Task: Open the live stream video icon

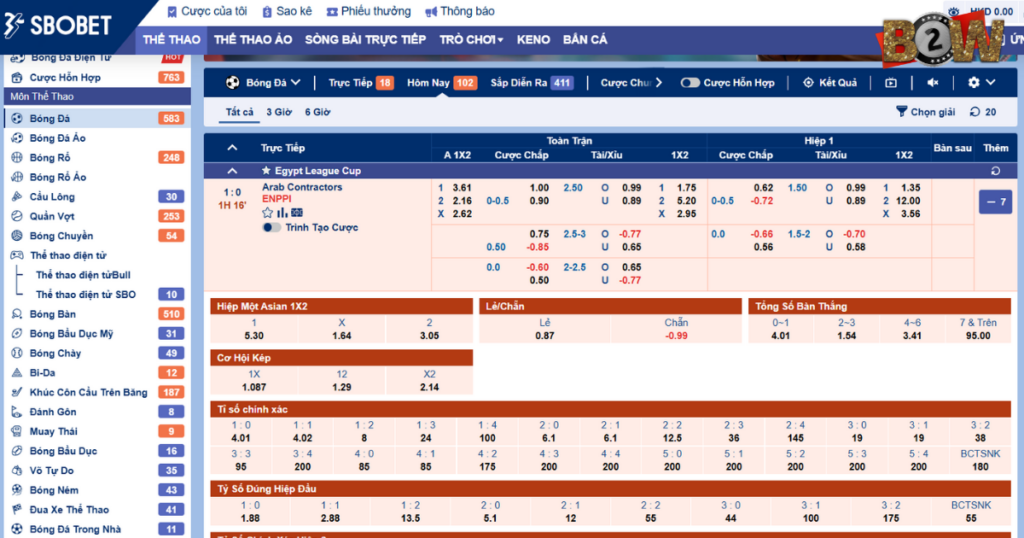Action: [890, 83]
